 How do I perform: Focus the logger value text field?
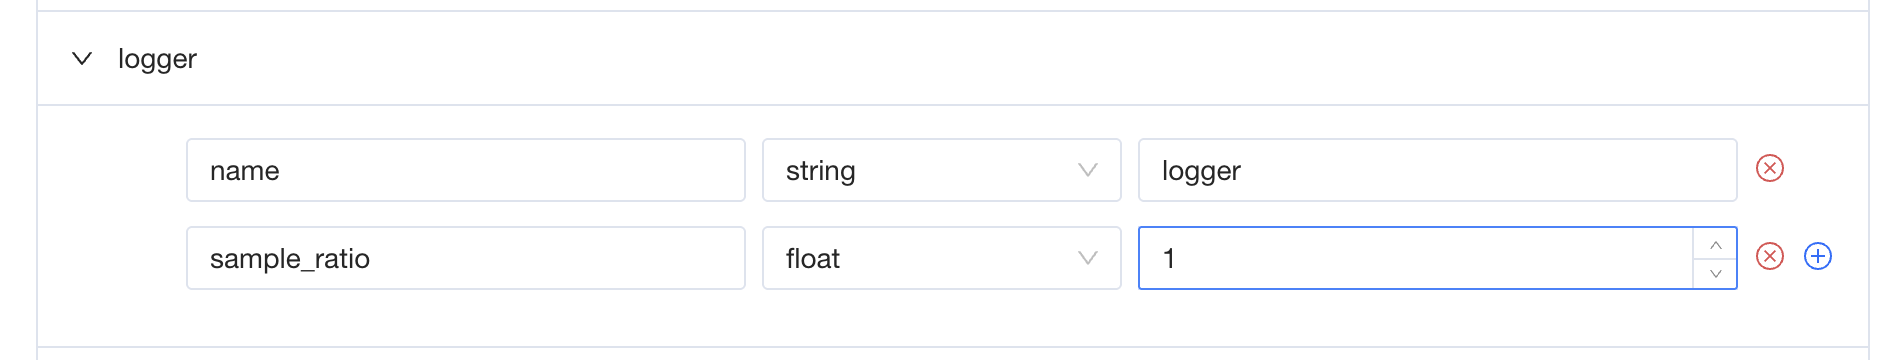1438,170
